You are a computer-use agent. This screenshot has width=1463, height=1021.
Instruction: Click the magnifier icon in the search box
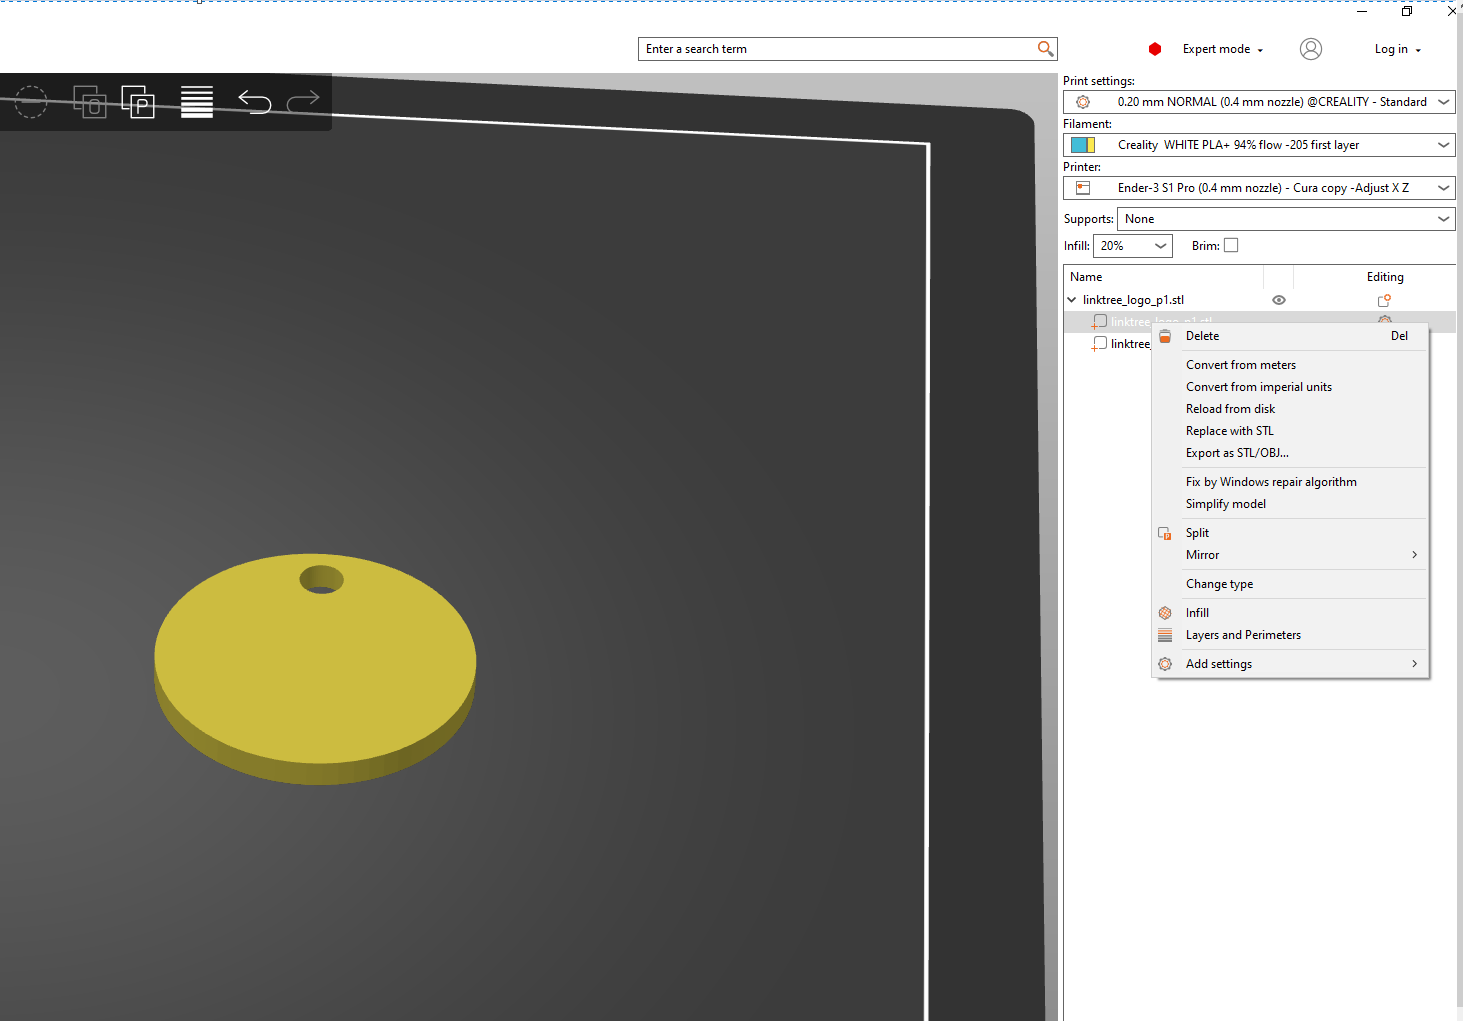1045,49
